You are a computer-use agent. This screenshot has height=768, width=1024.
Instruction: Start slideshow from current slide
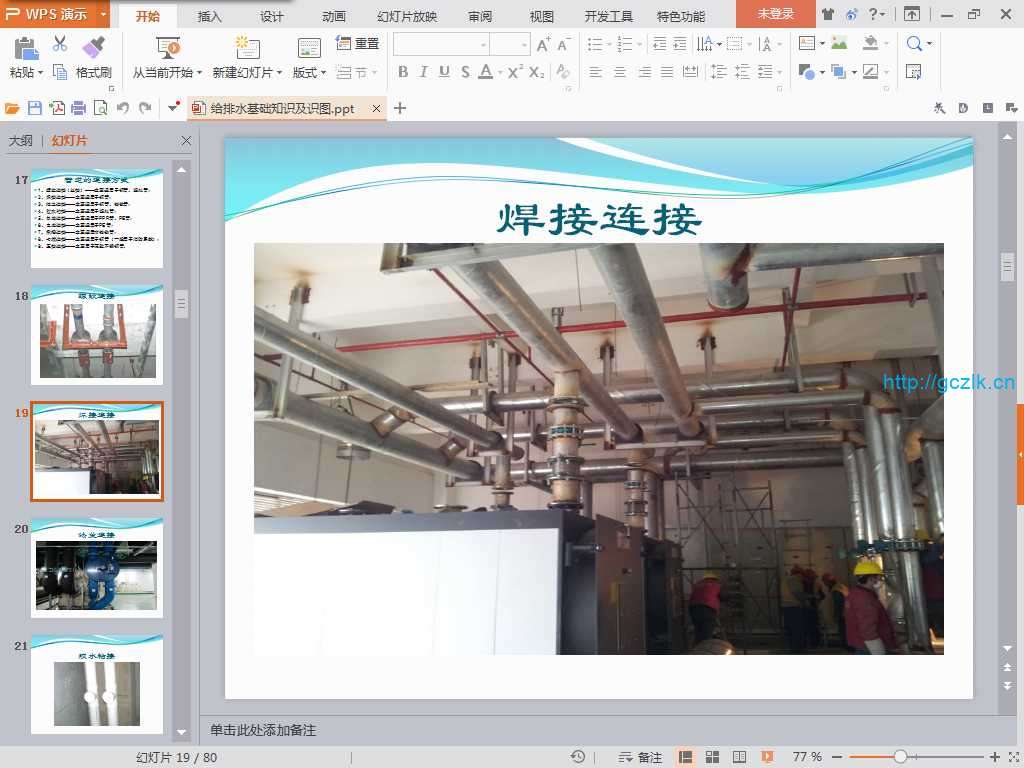pos(167,48)
